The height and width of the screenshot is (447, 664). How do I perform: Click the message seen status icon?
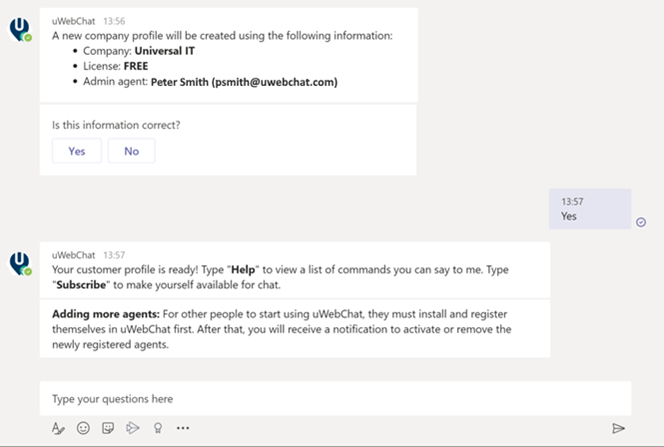641,222
